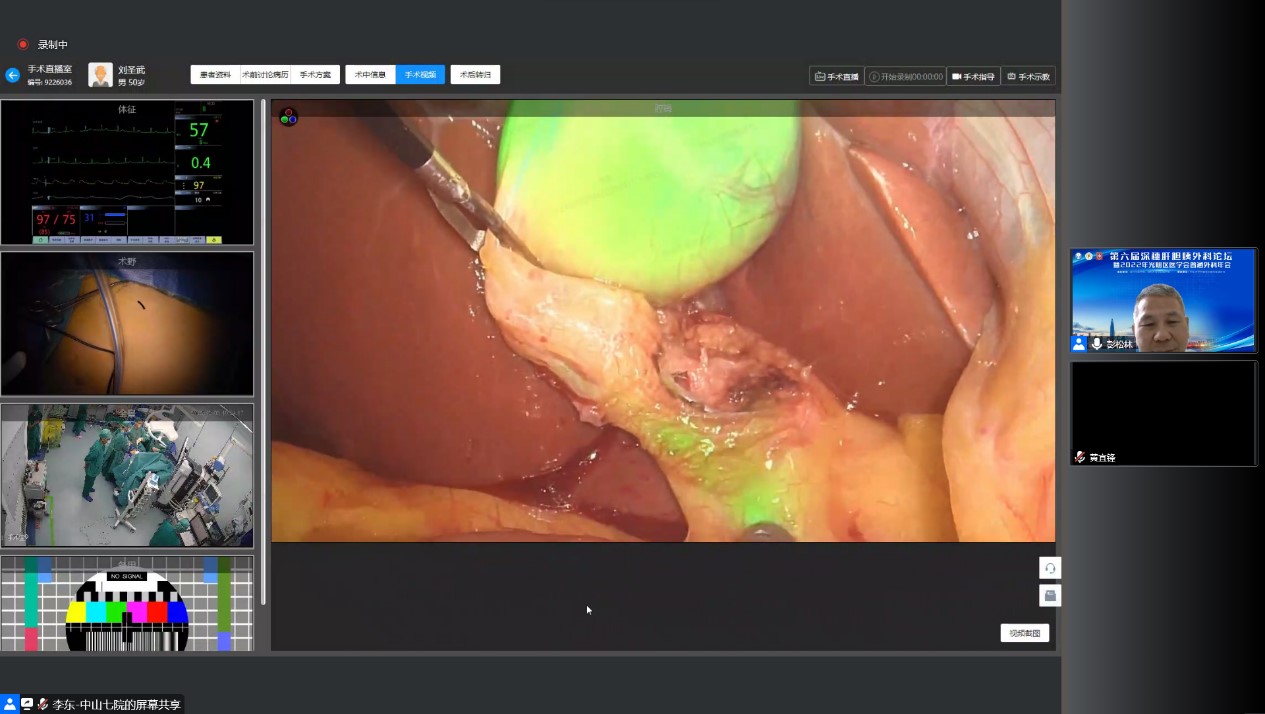1265x714 pixels.
Task: Switch to the 术前讨论病历 tab
Action: [265, 75]
